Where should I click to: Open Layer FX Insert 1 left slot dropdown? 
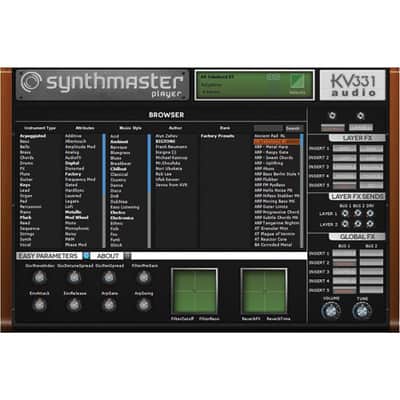point(344,149)
